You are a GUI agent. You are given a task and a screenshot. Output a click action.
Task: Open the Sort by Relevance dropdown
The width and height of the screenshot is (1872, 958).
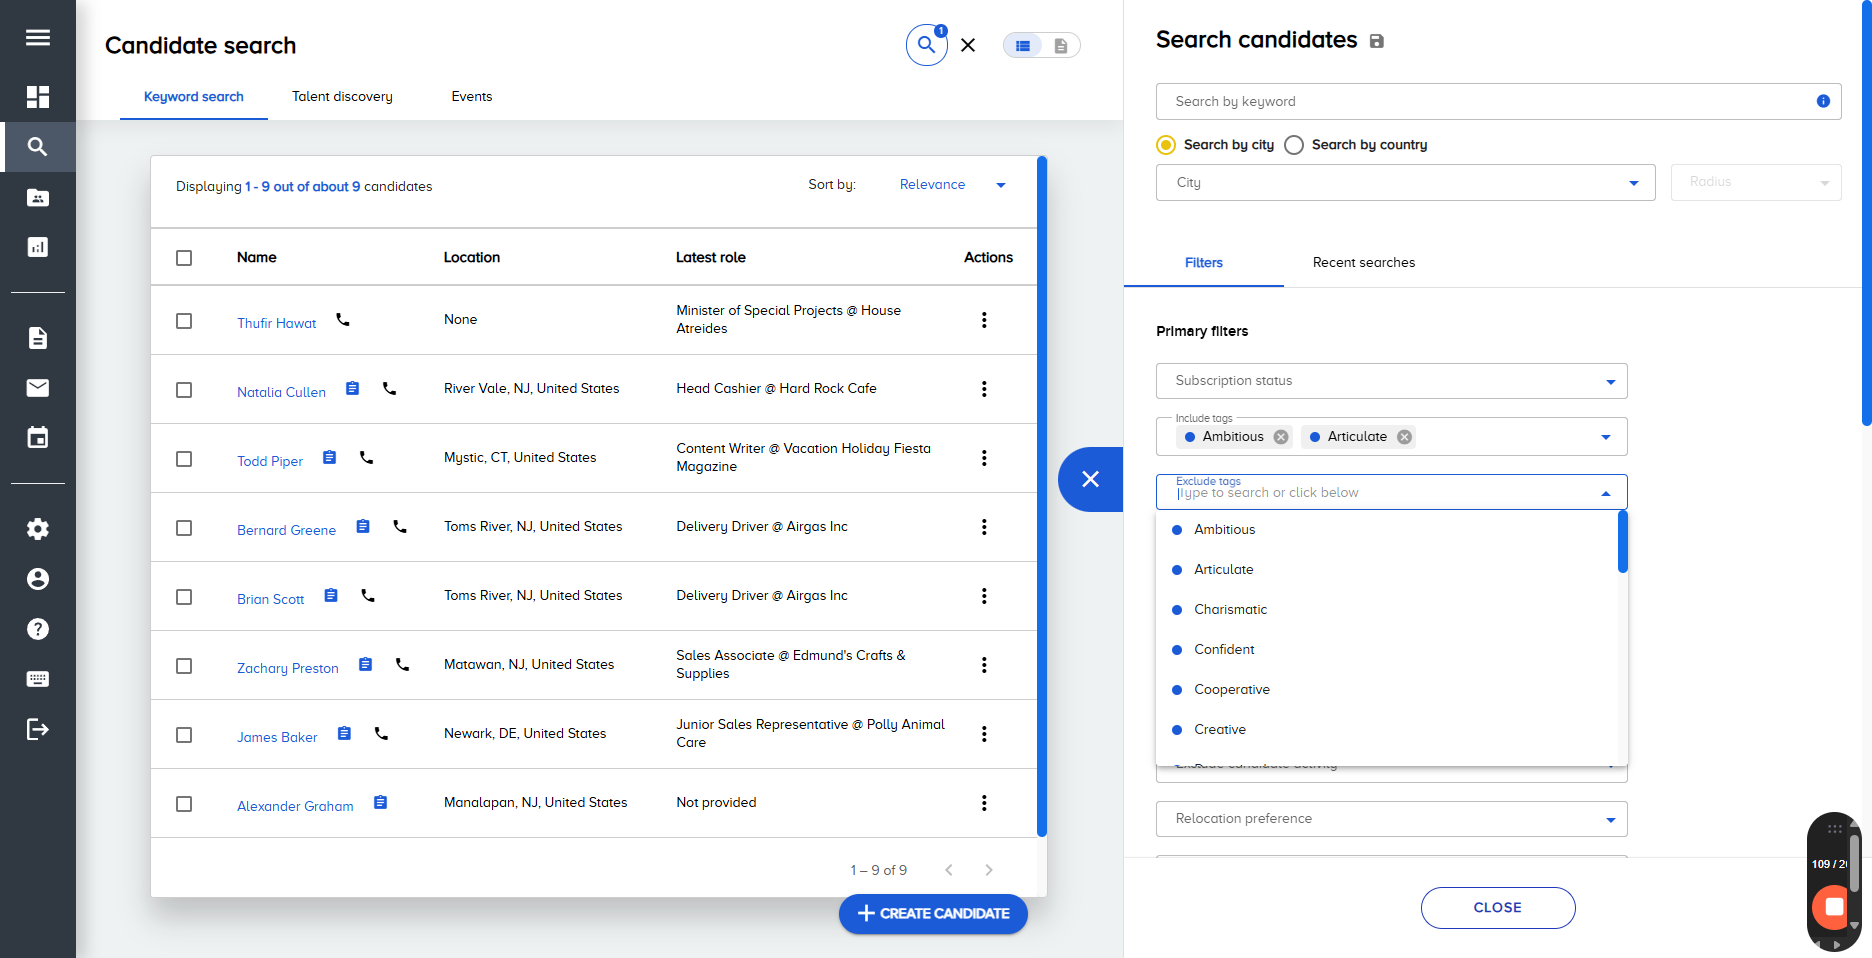(952, 185)
